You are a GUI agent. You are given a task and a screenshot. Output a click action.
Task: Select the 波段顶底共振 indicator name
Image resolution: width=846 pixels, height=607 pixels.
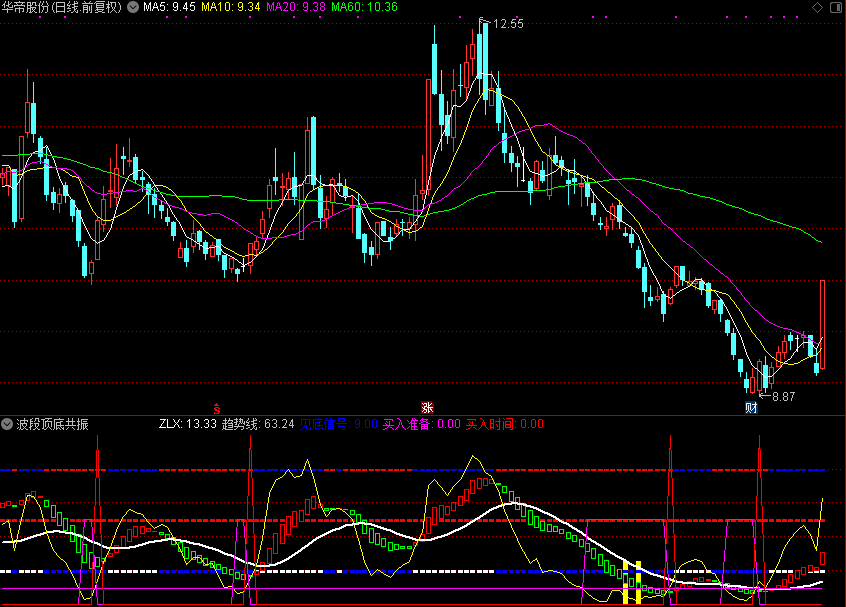pyautogui.click(x=52, y=424)
